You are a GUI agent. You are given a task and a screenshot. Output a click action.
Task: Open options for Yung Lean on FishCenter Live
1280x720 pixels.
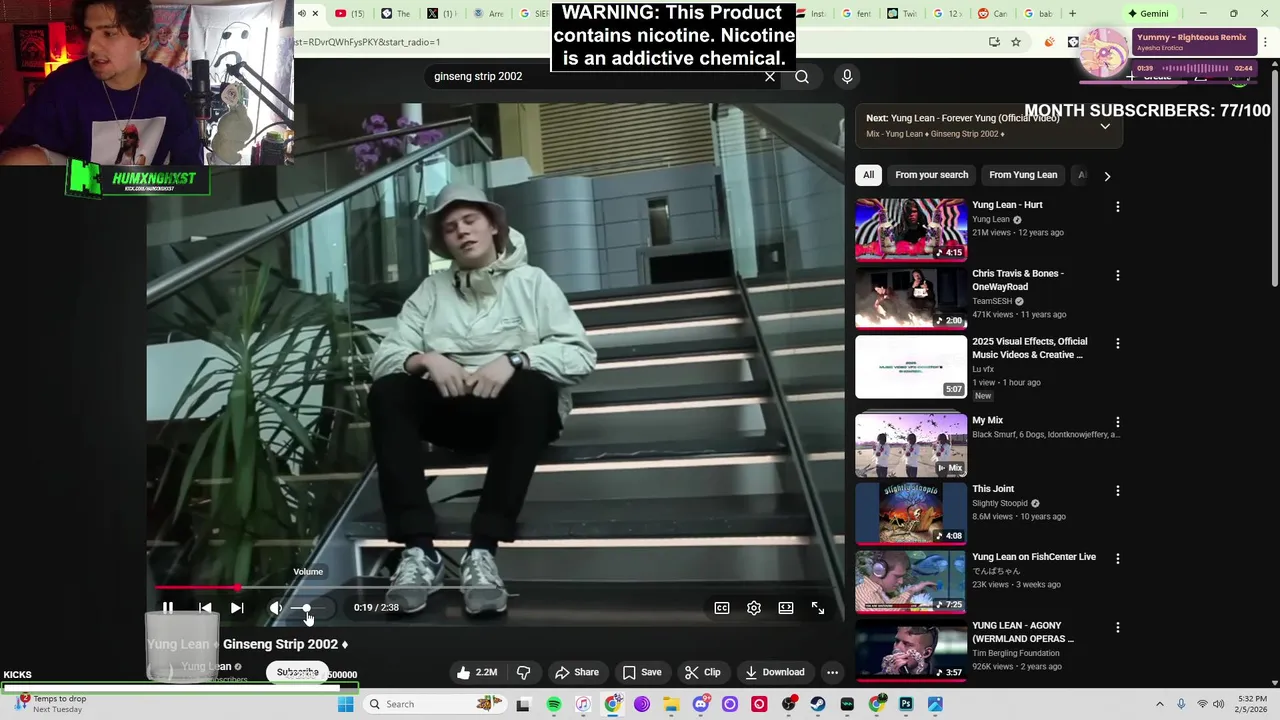pos(1118,558)
